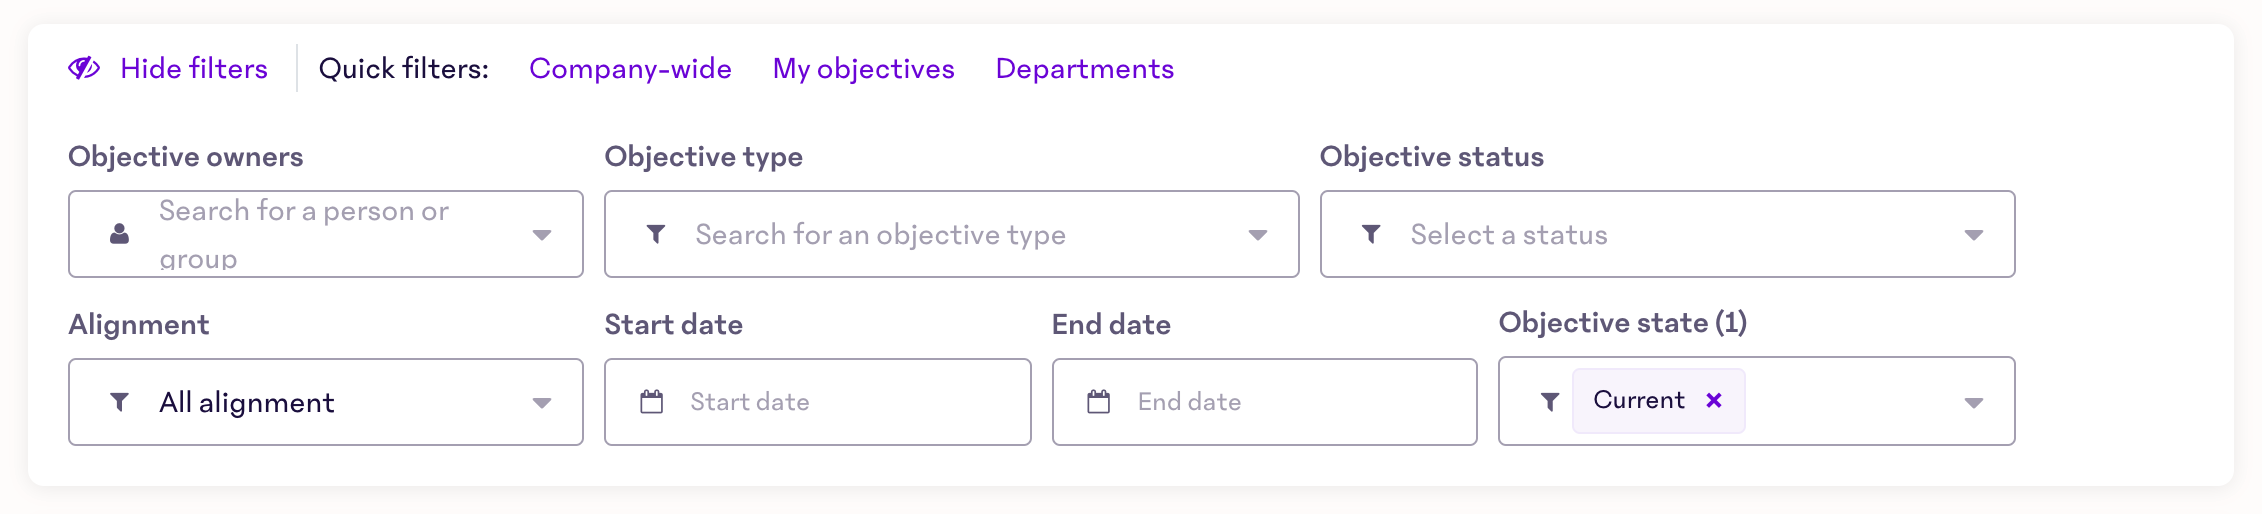
Task: Expand the Objective state dropdown arrow
Action: coord(1973,403)
